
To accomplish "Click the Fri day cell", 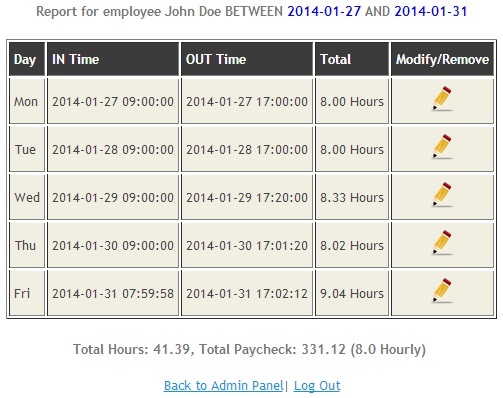I will point(27,293).
